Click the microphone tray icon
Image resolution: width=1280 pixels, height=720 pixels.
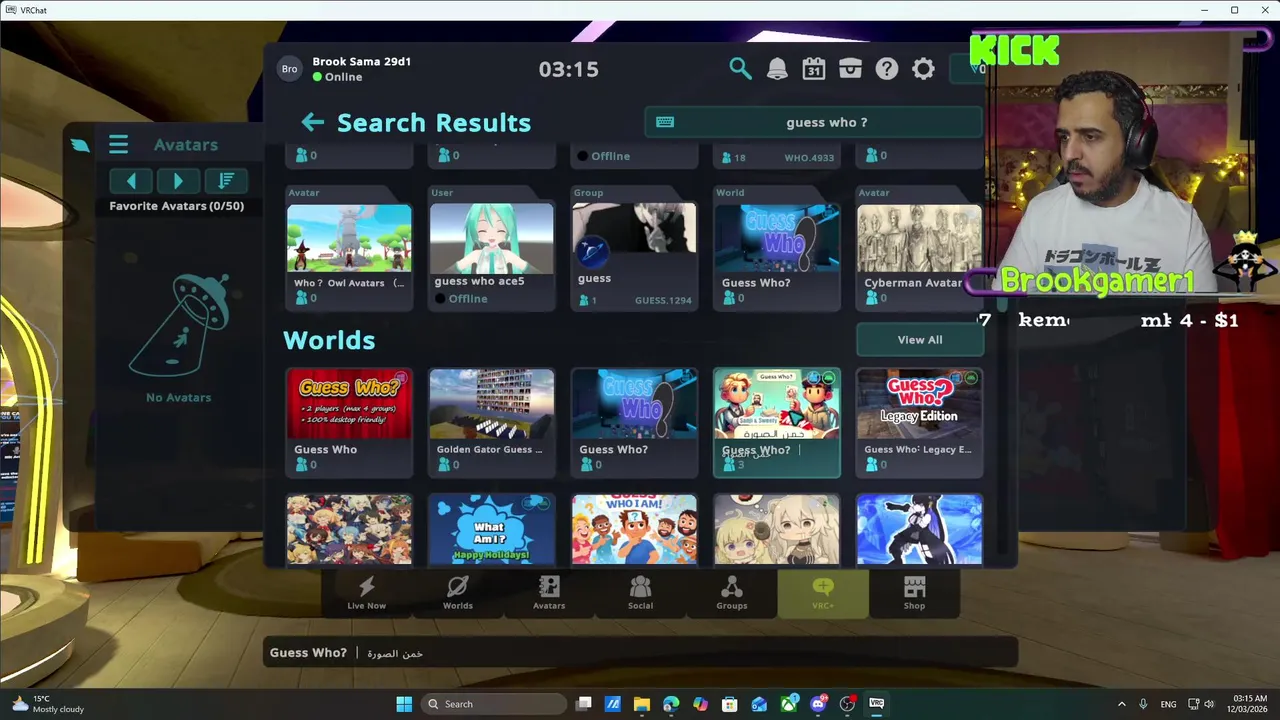tap(1143, 704)
